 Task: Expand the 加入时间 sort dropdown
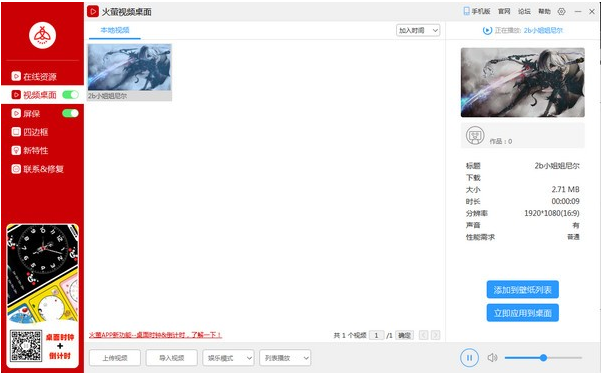[x=418, y=30]
